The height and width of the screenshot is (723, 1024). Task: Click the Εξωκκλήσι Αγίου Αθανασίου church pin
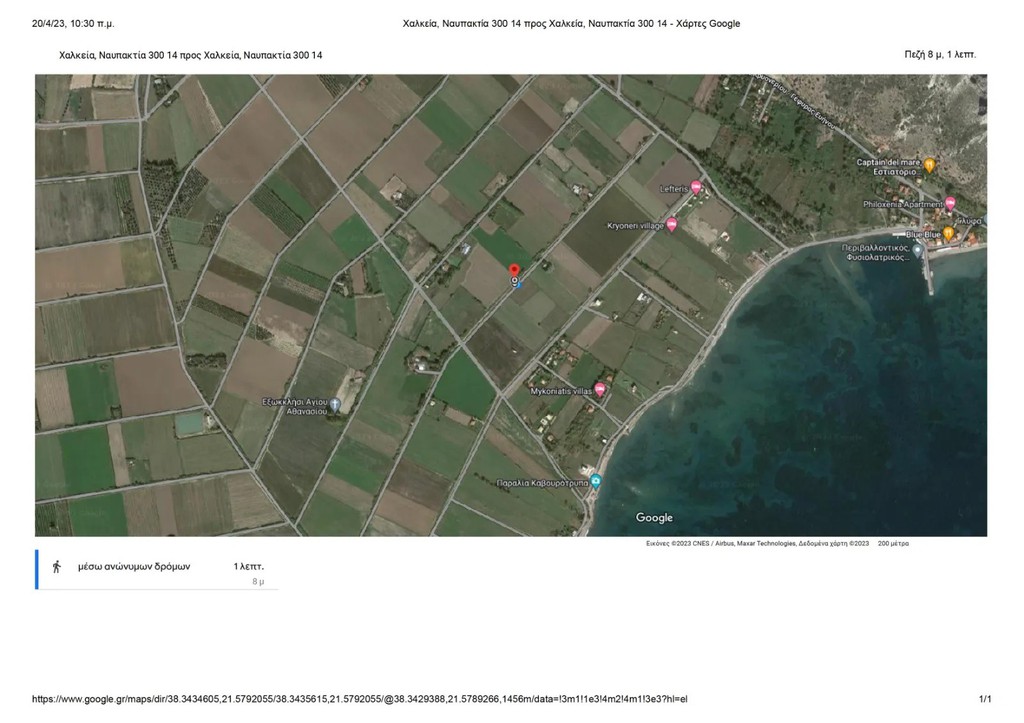pyautogui.click(x=334, y=406)
